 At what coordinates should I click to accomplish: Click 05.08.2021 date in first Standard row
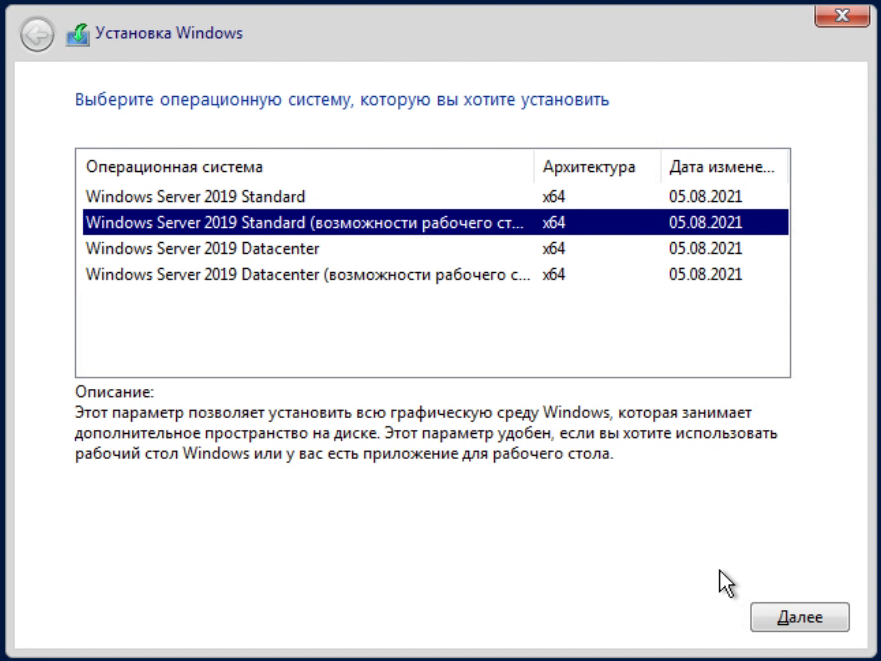click(705, 197)
